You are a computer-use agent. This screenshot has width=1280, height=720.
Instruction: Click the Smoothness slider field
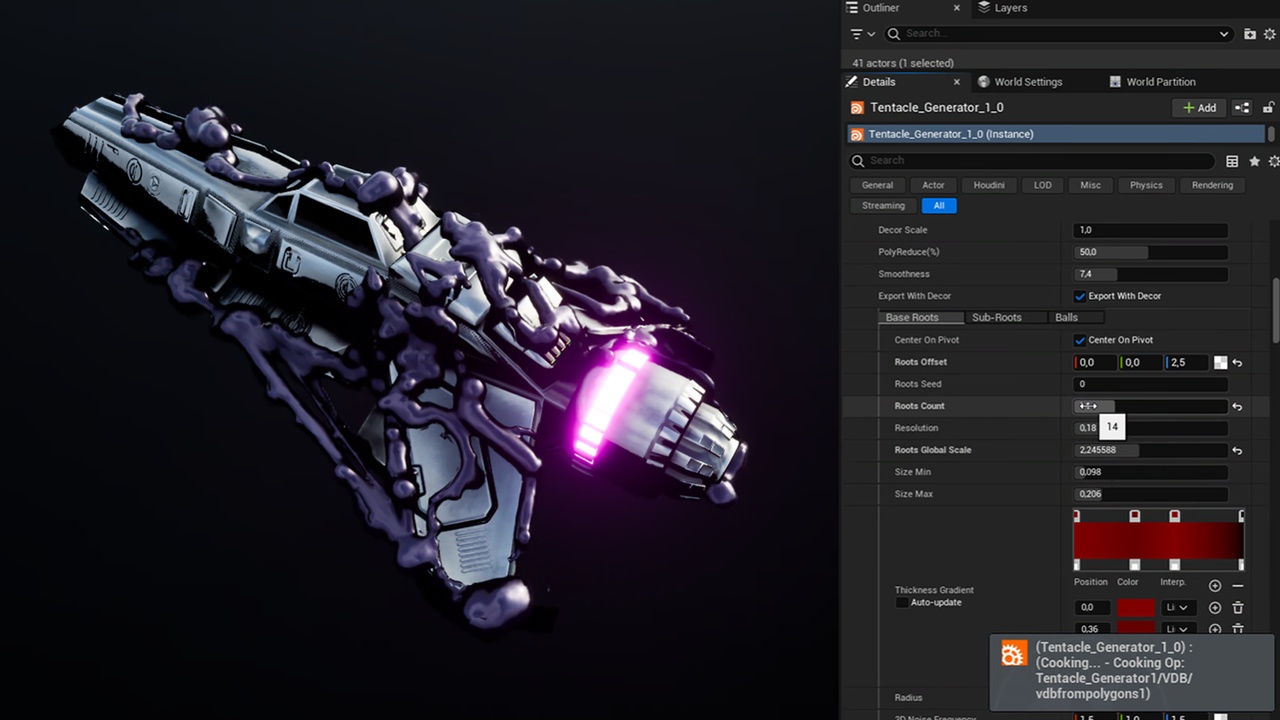(1151, 274)
